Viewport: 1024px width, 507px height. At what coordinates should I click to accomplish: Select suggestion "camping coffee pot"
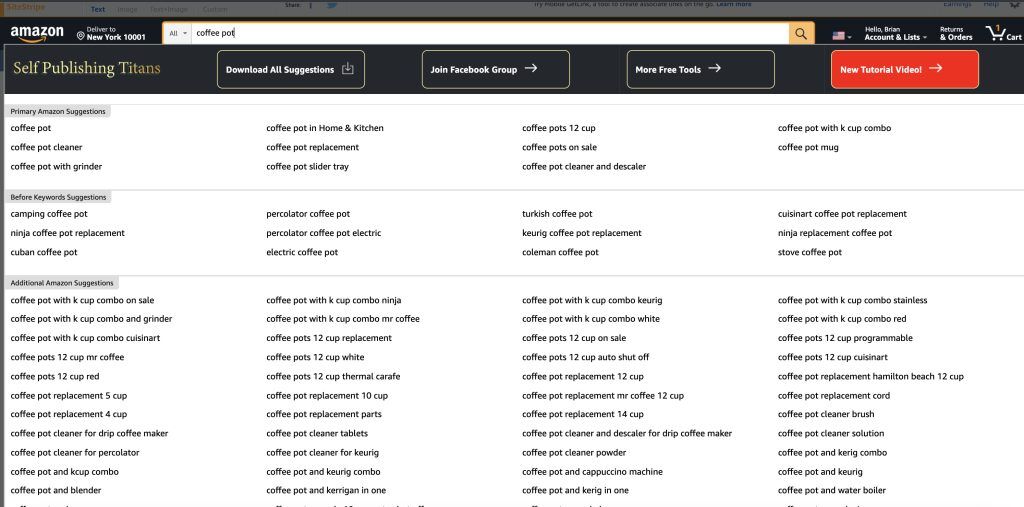click(x=49, y=214)
